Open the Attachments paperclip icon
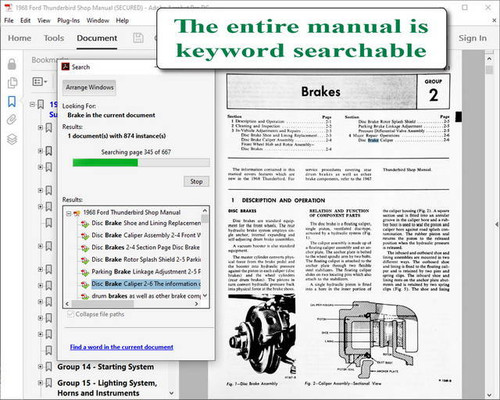This screenshot has width=500, height=400. [12, 119]
